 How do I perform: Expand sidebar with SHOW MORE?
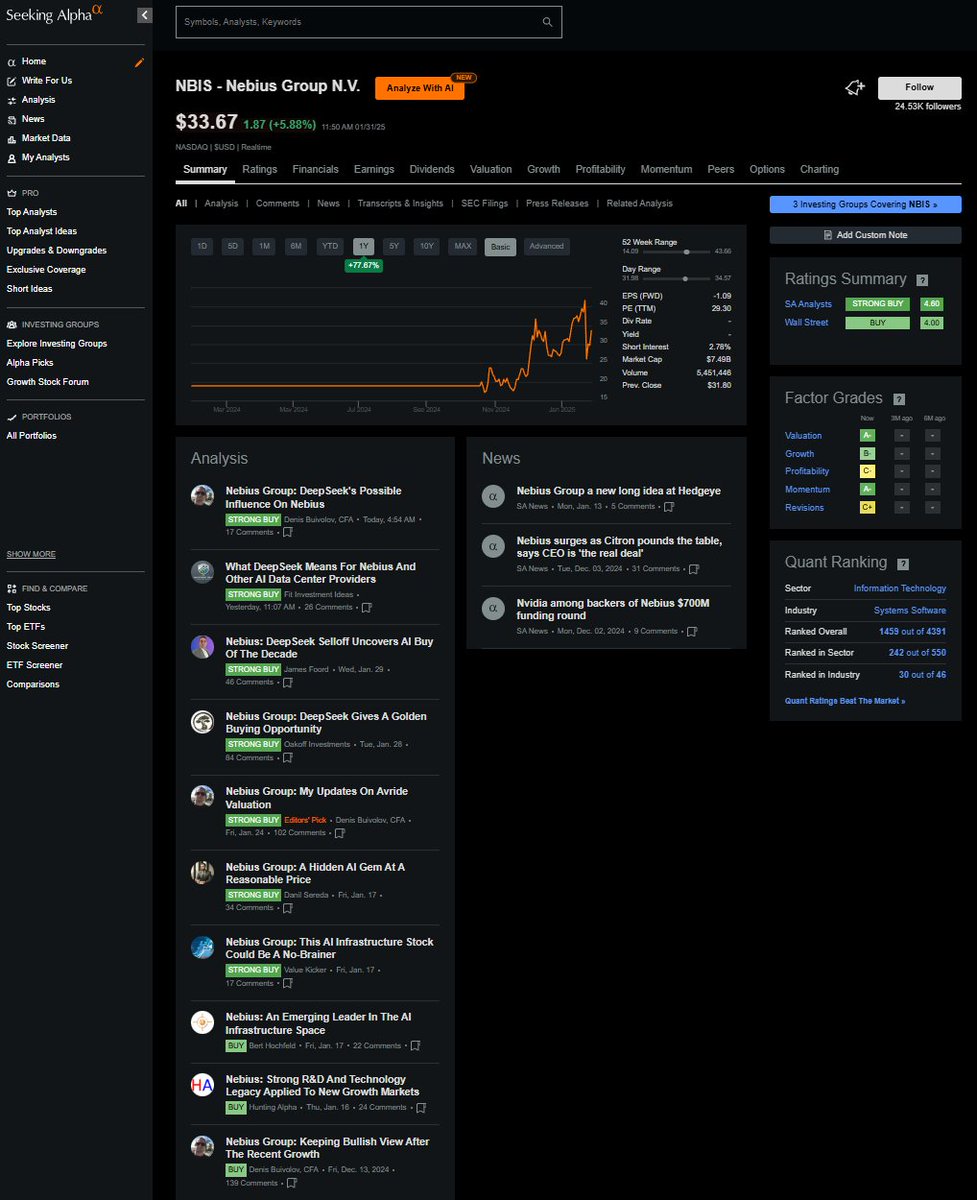31,554
